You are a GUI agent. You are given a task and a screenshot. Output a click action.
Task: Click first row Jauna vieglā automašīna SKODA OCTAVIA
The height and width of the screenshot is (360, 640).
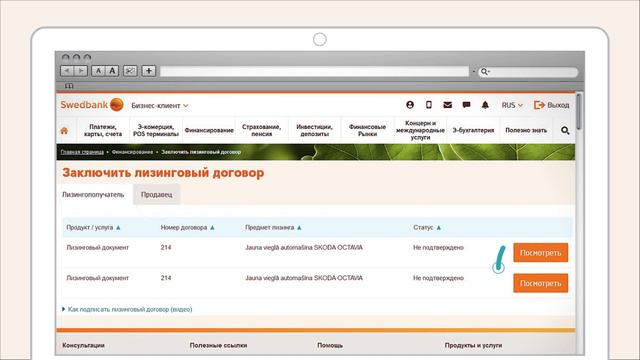304,247
